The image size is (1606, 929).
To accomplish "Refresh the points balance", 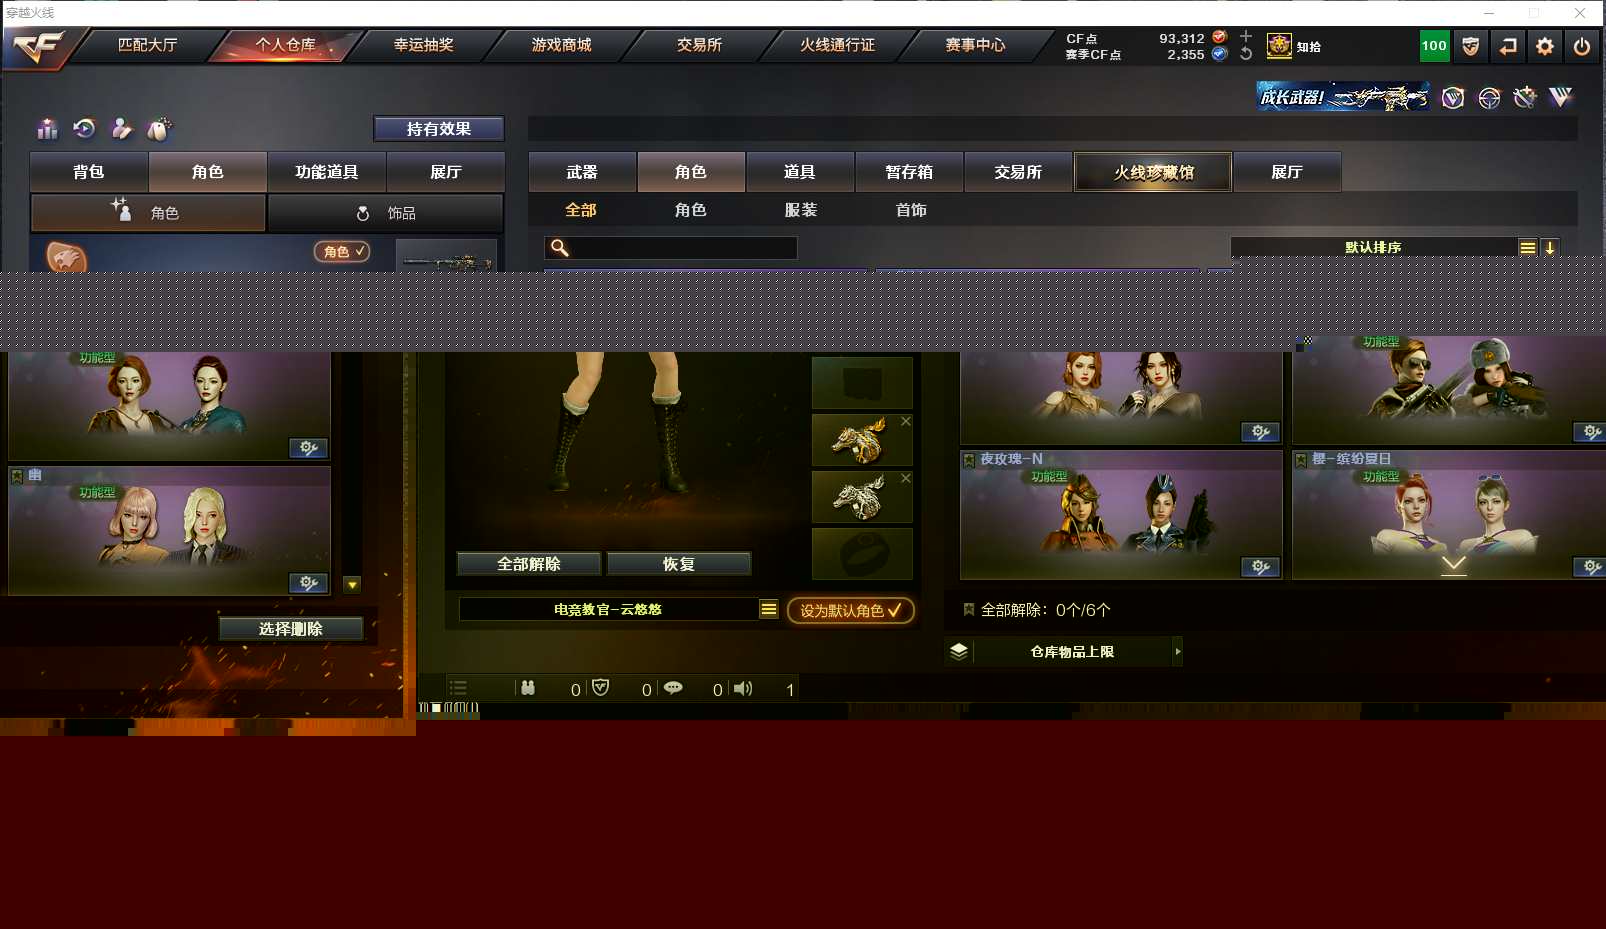I will point(1246,54).
